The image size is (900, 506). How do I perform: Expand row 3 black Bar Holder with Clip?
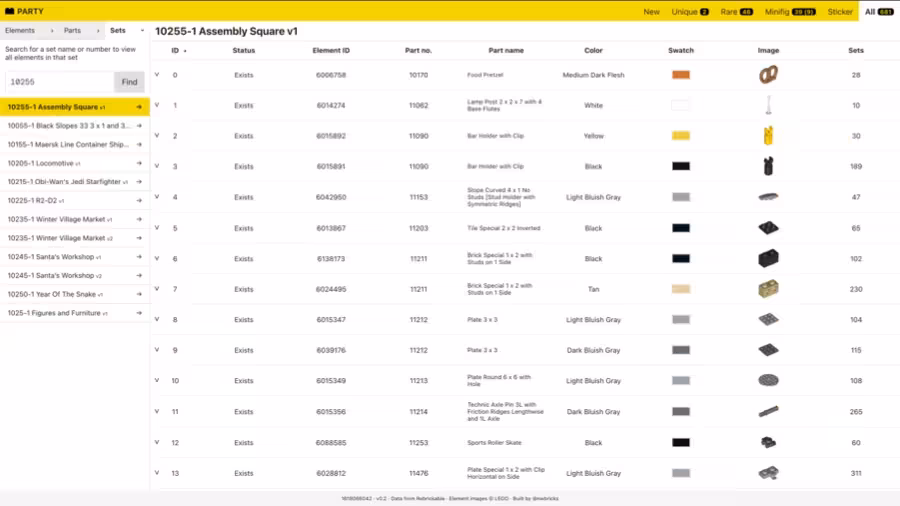coord(157,166)
